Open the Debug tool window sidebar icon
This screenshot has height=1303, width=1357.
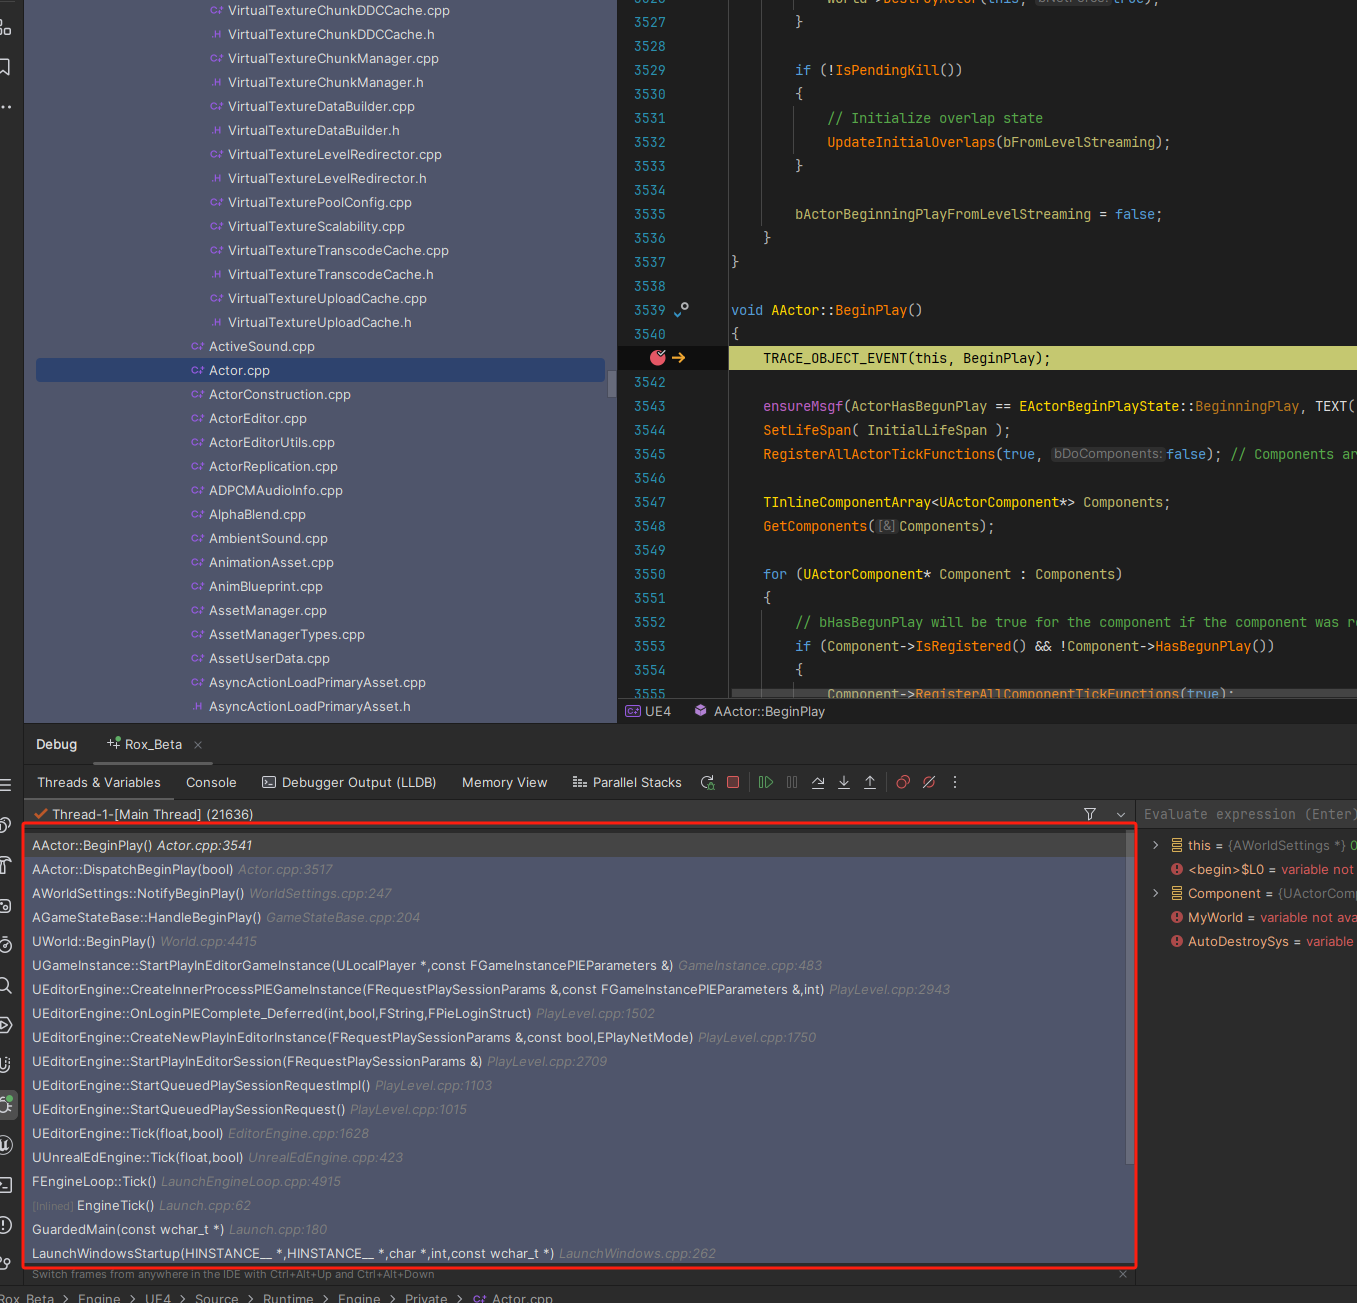(8, 1104)
